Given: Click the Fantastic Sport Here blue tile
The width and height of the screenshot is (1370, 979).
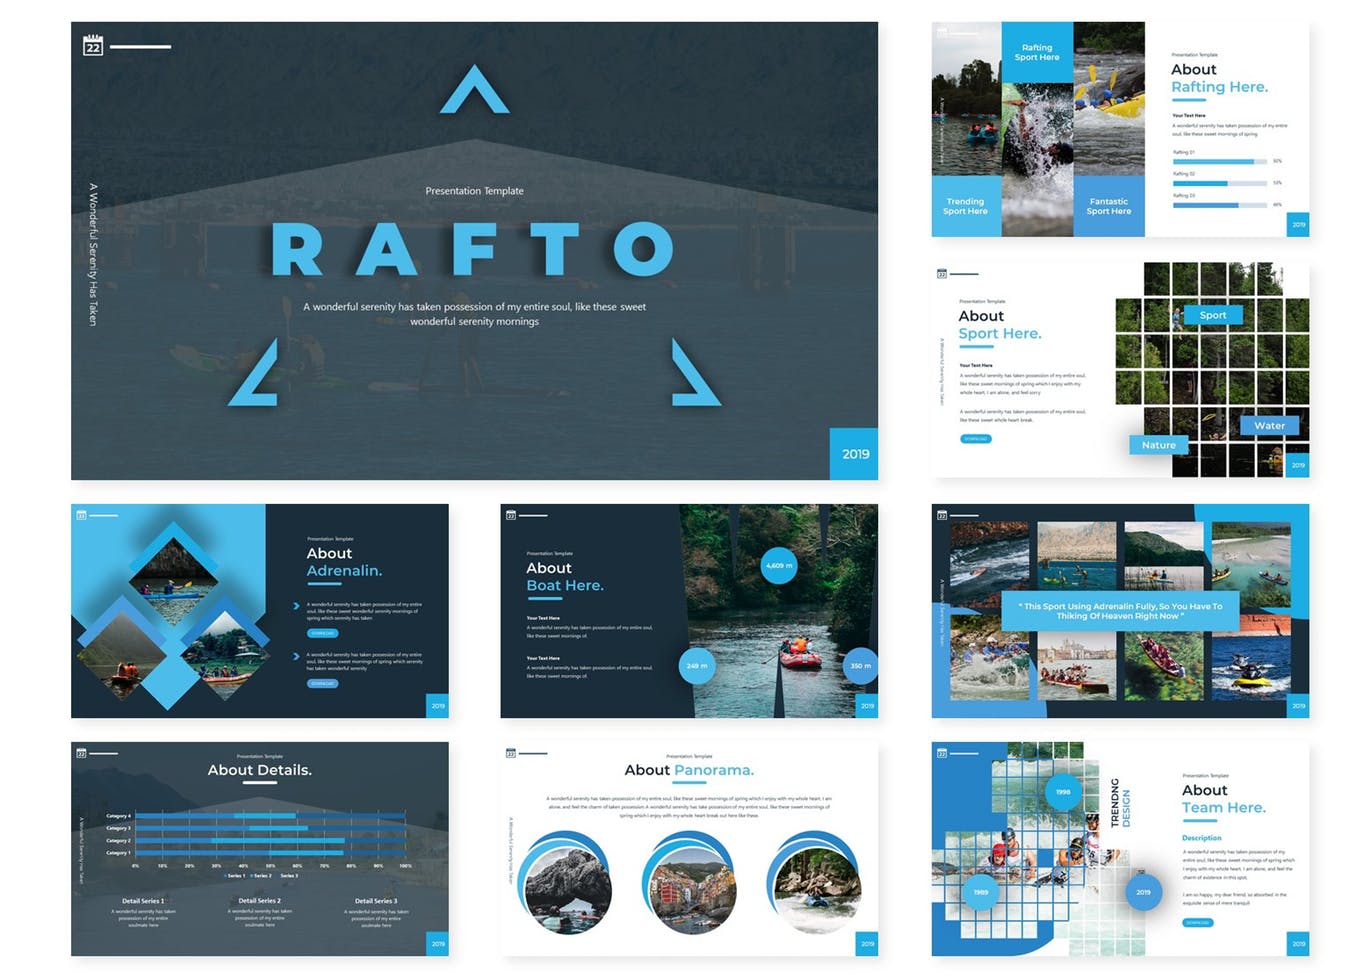Looking at the screenshot, I should click(x=1108, y=206).
